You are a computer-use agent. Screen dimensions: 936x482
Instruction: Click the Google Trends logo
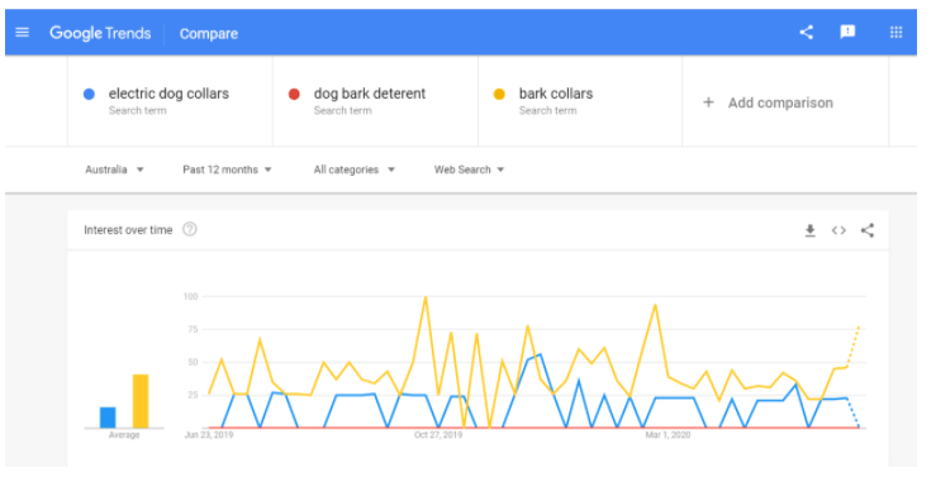(100, 33)
